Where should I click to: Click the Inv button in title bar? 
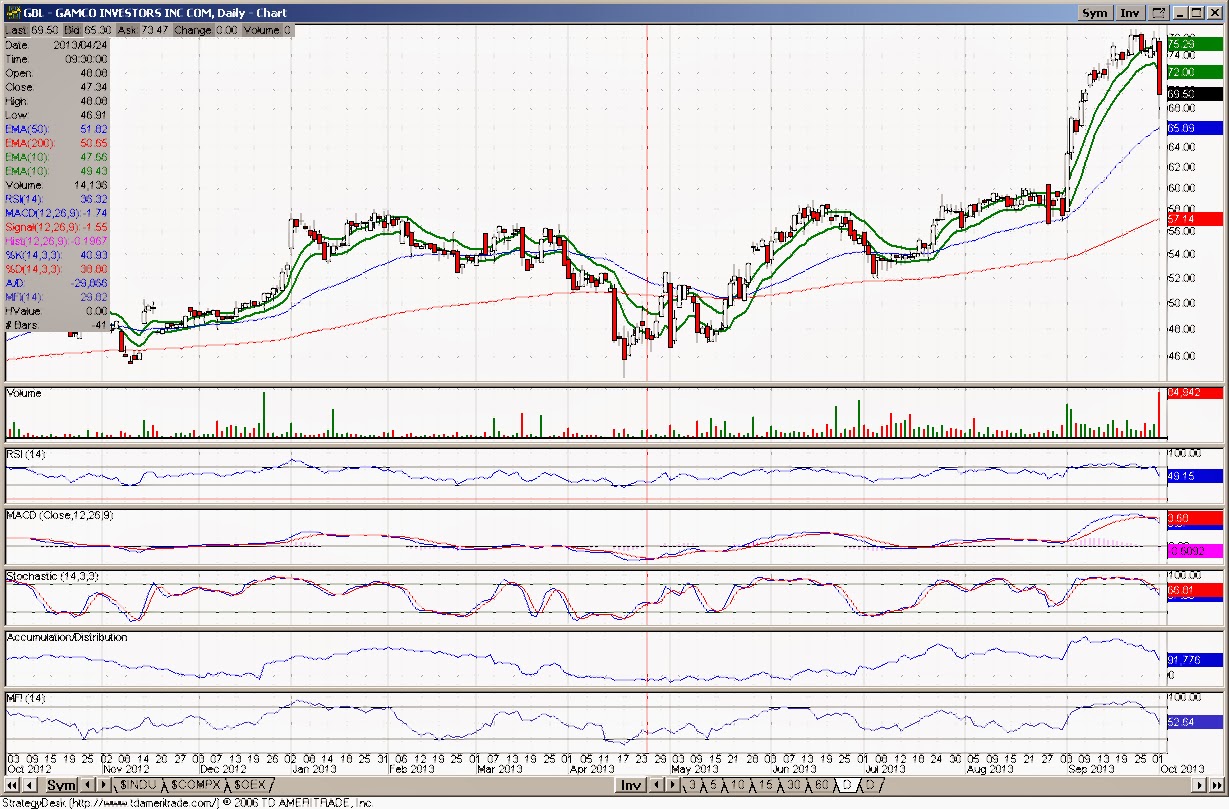tap(1130, 12)
